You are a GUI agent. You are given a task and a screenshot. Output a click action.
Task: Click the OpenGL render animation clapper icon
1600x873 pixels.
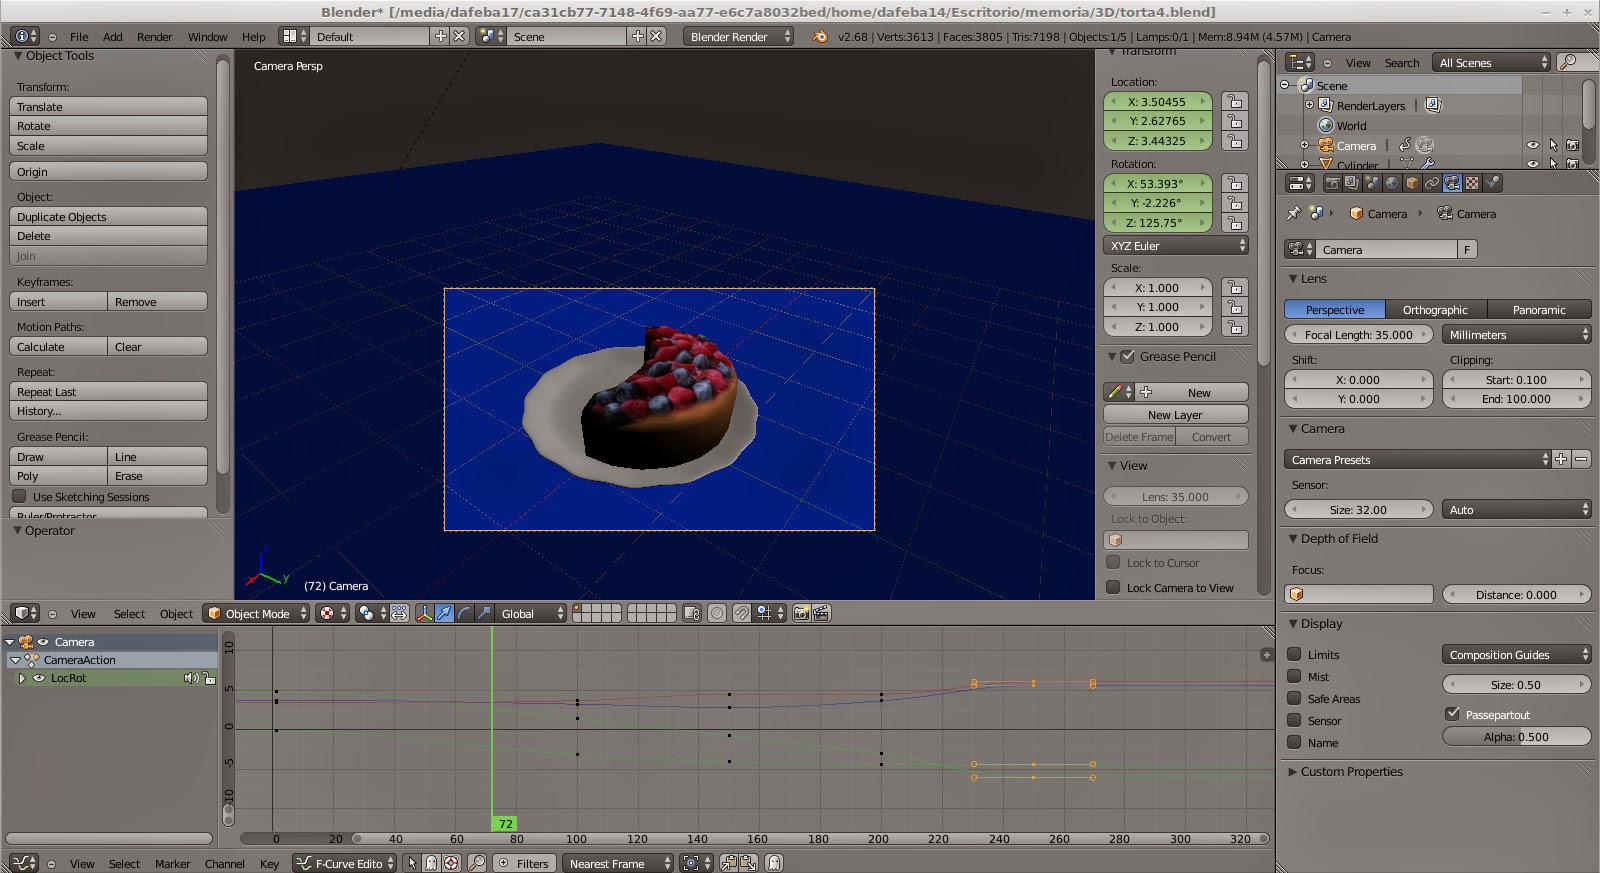point(821,614)
